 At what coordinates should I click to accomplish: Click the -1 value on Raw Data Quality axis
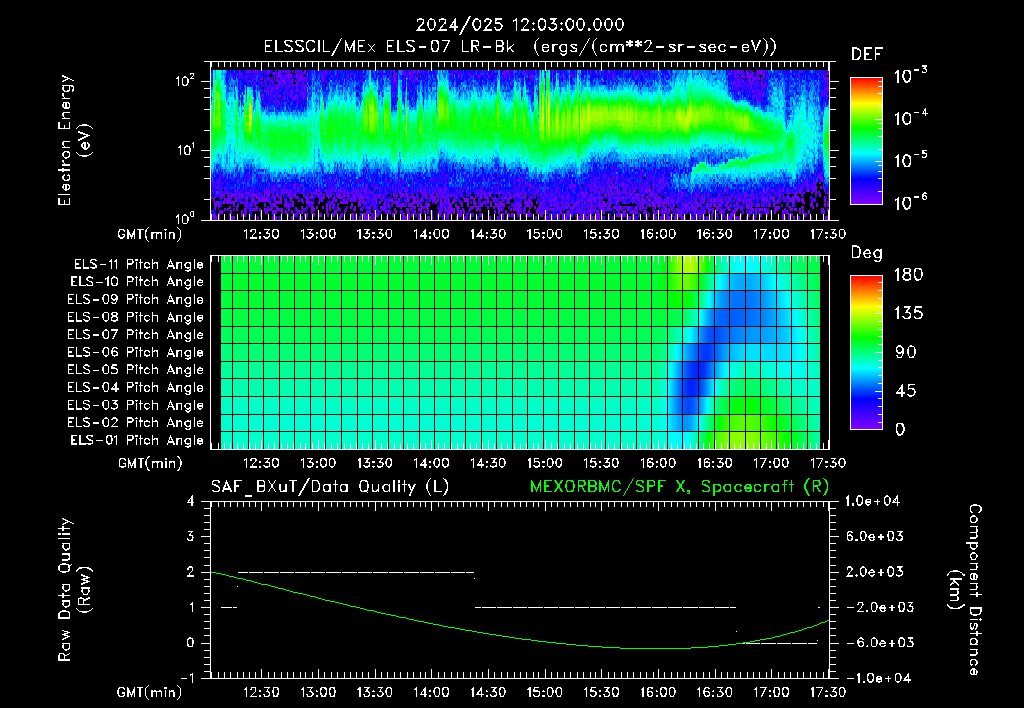coord(187,679)
